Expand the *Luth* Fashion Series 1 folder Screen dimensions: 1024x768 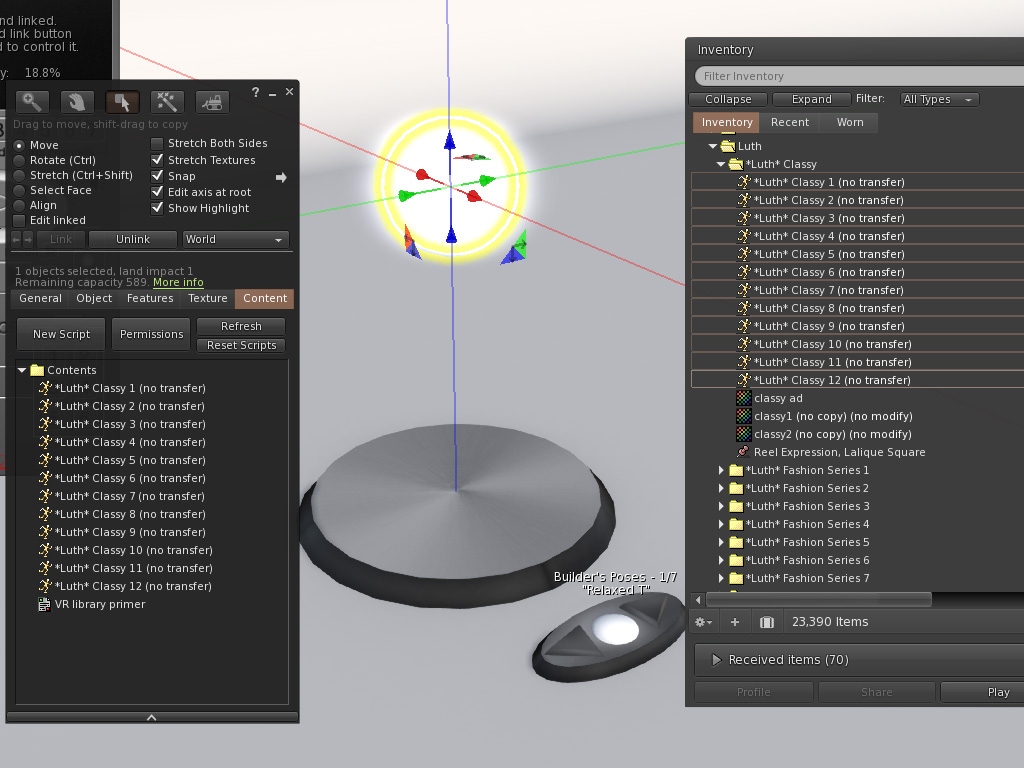pos(720,470)
